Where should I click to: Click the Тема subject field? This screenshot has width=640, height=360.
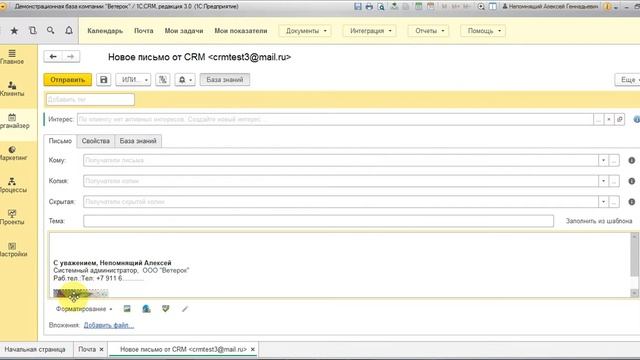pyautogui.click(x=318, y=221)
